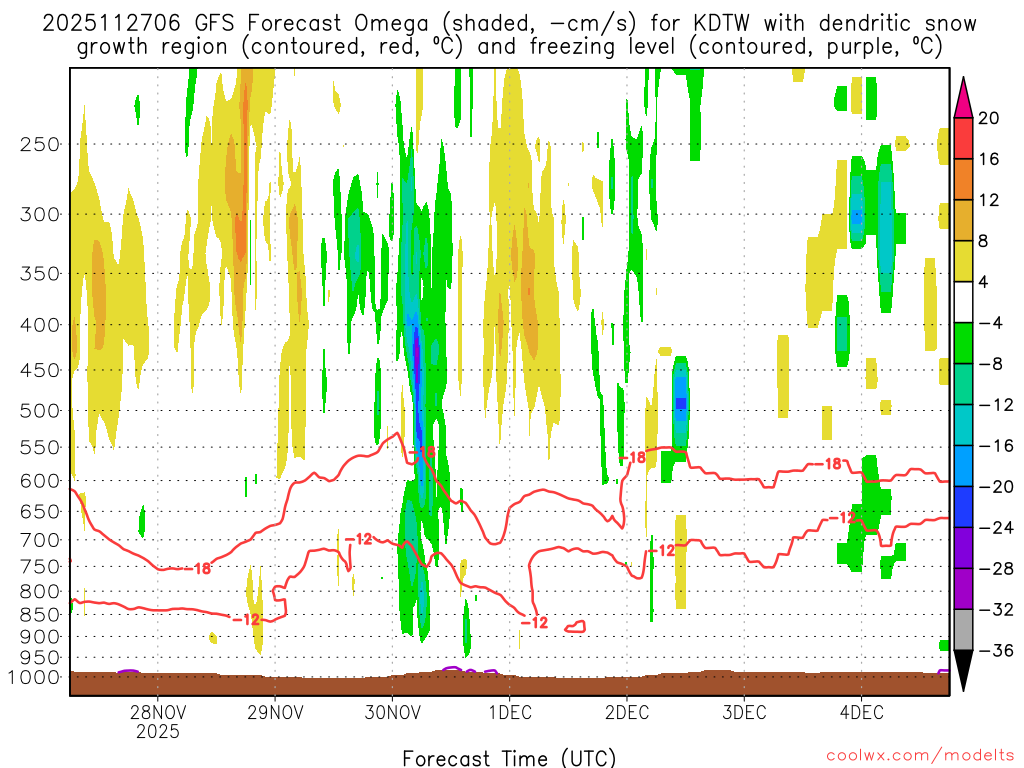Screen dimensions: 1024x768
Task: Click the light blue -16 to -20 swatch
Action: [x=963, y=466]
